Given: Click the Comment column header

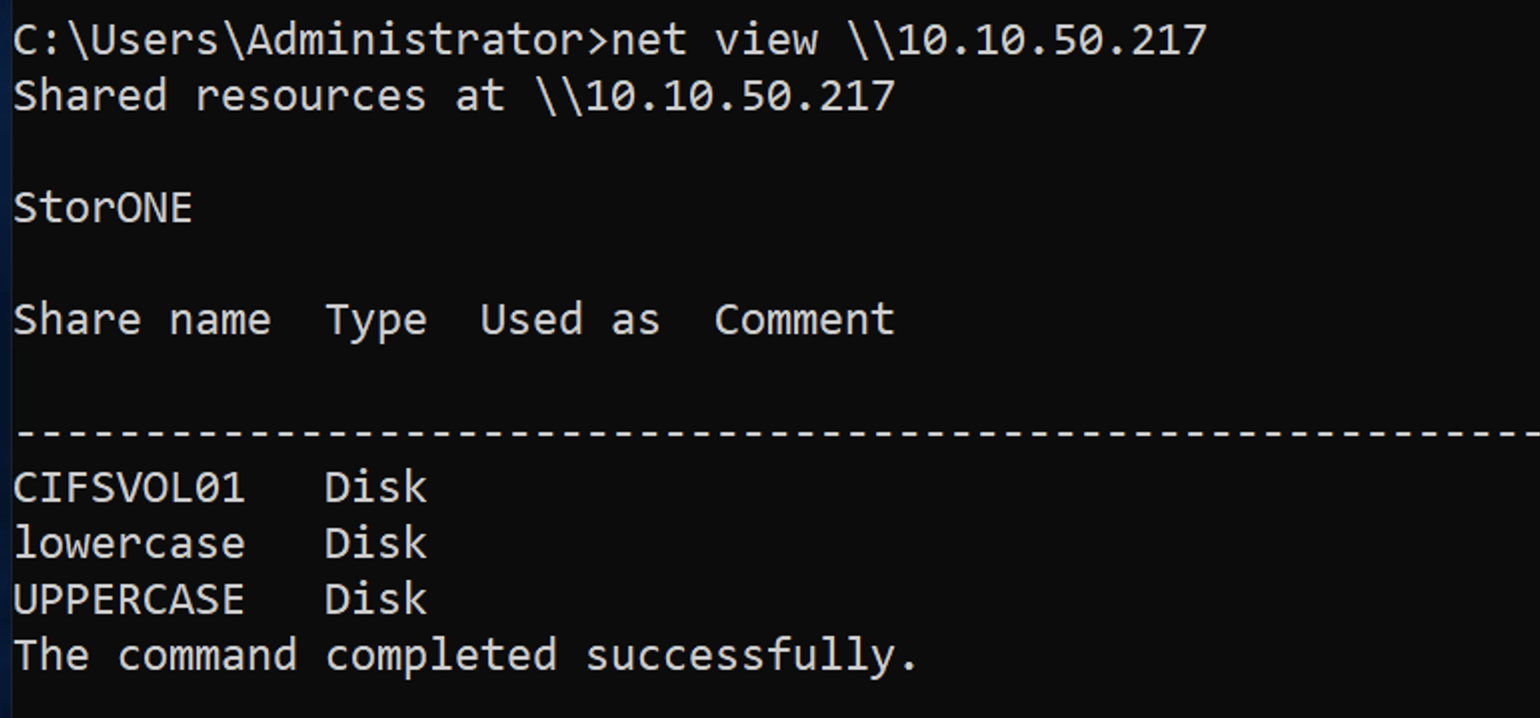Looking at the screenshot, I should click(x=804, y=320).
